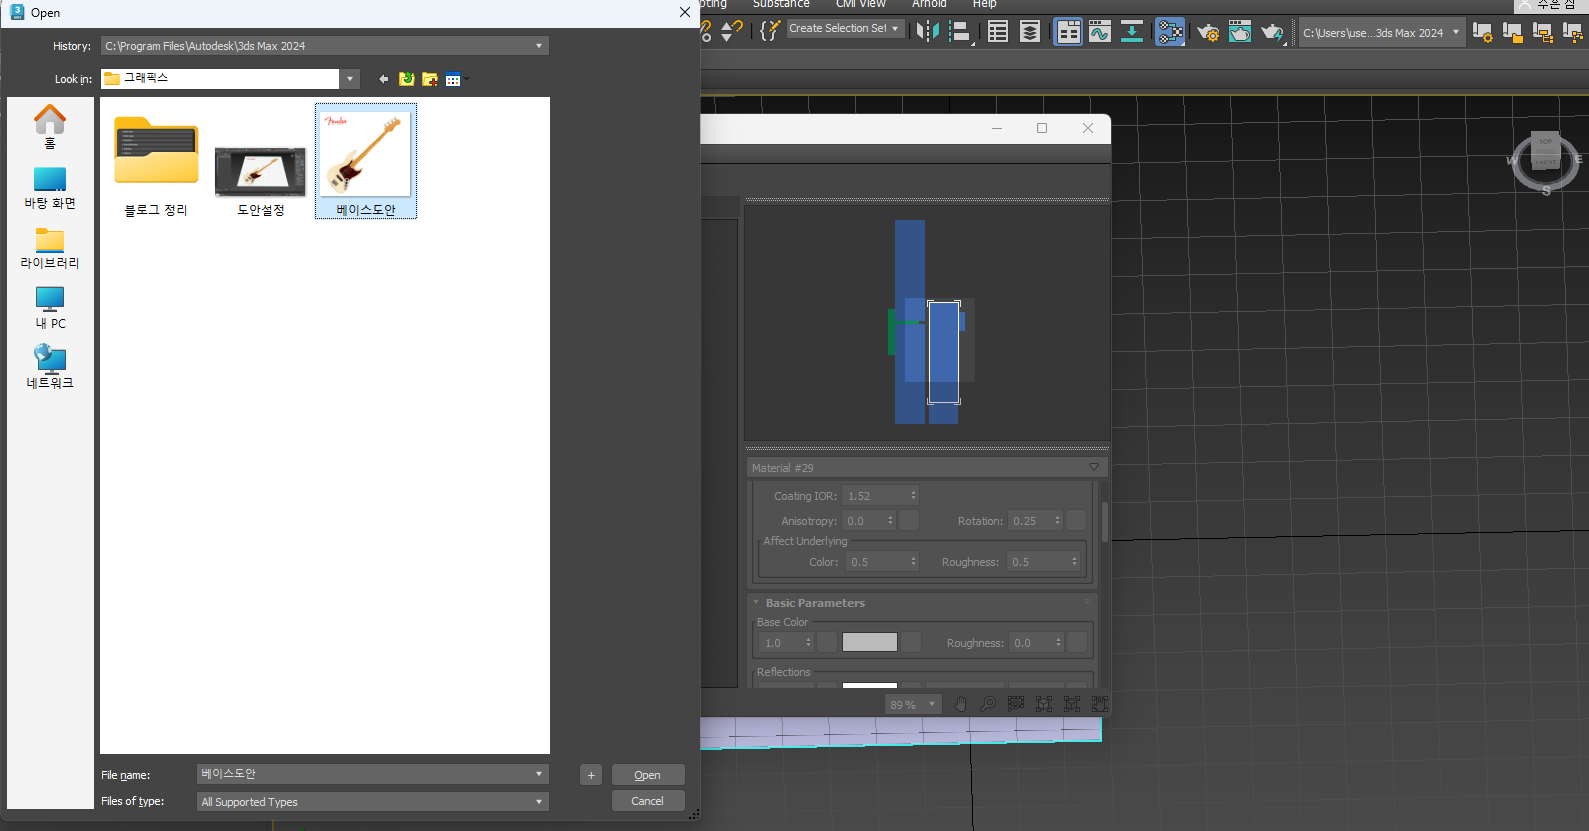The height and width of the screenshot is (831, 1589).
Task: Click the Cancel button
Action: coord(647,801)
